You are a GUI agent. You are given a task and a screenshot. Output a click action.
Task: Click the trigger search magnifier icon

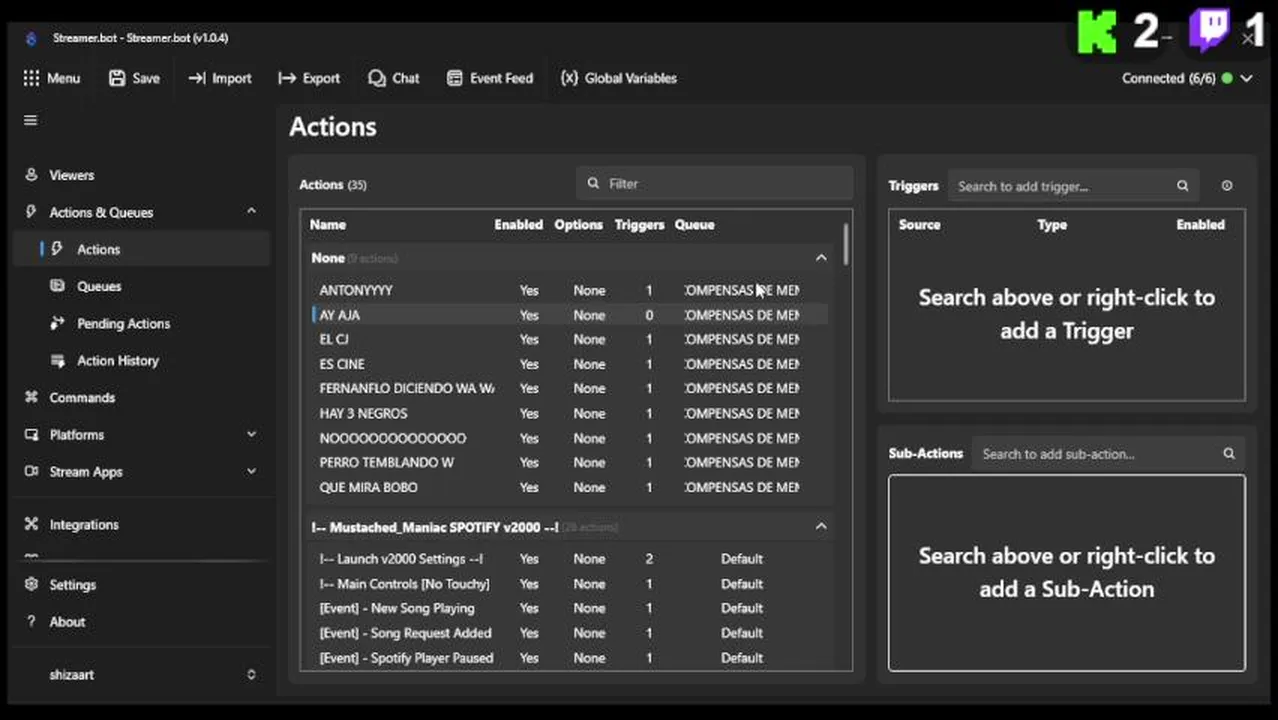pyautogui.click(x=1183, y=186)
